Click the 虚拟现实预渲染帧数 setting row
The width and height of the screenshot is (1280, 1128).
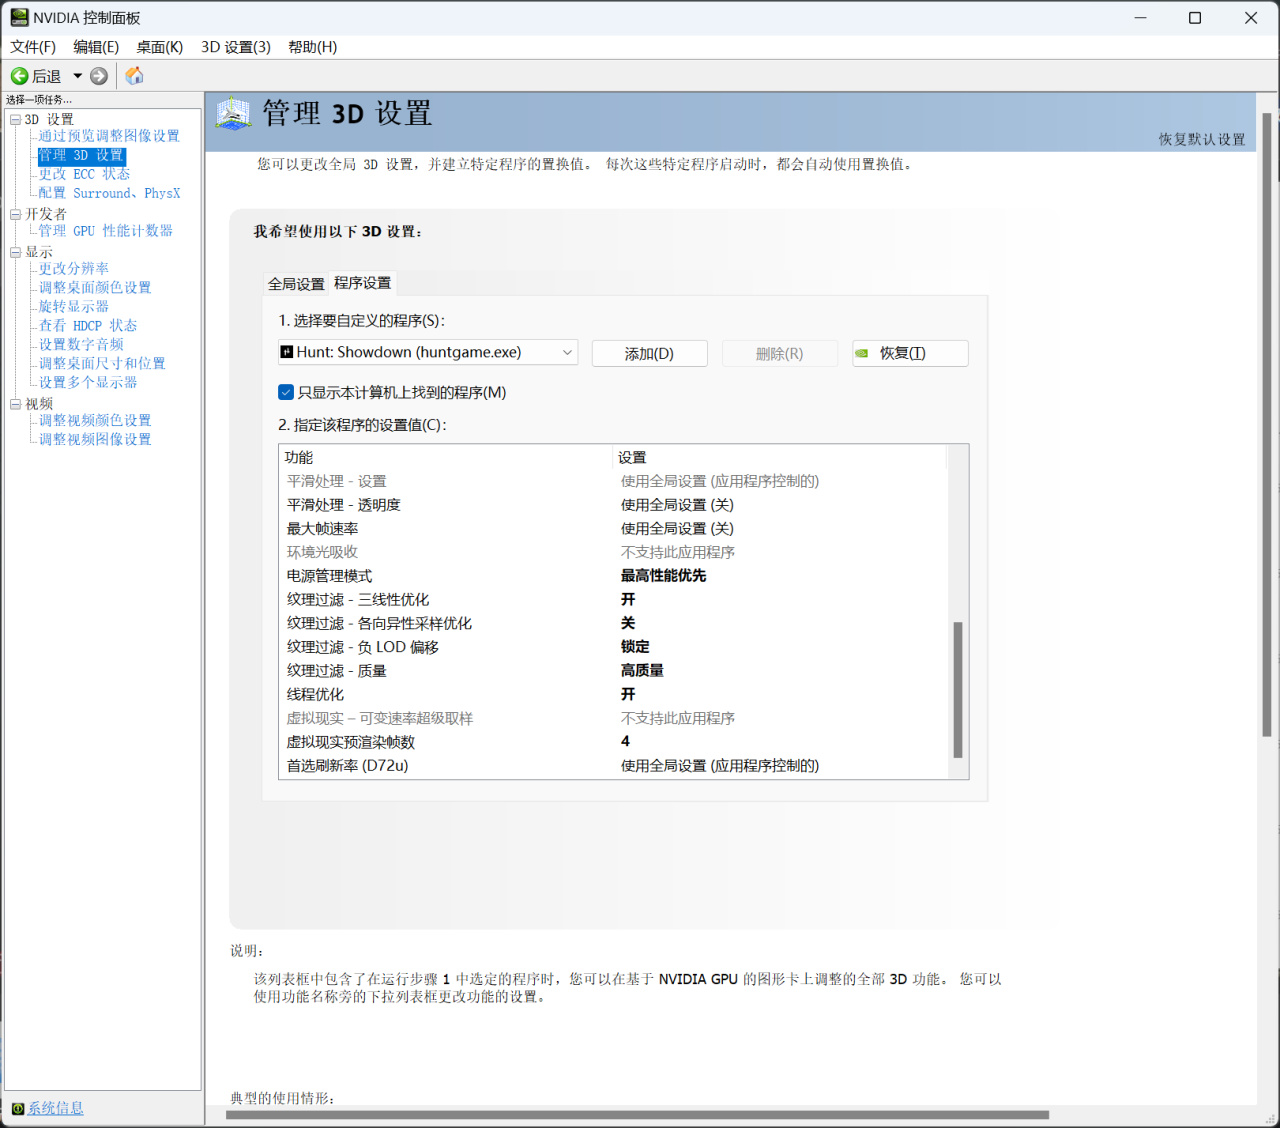pyautogui.click(x=612, y=742)
